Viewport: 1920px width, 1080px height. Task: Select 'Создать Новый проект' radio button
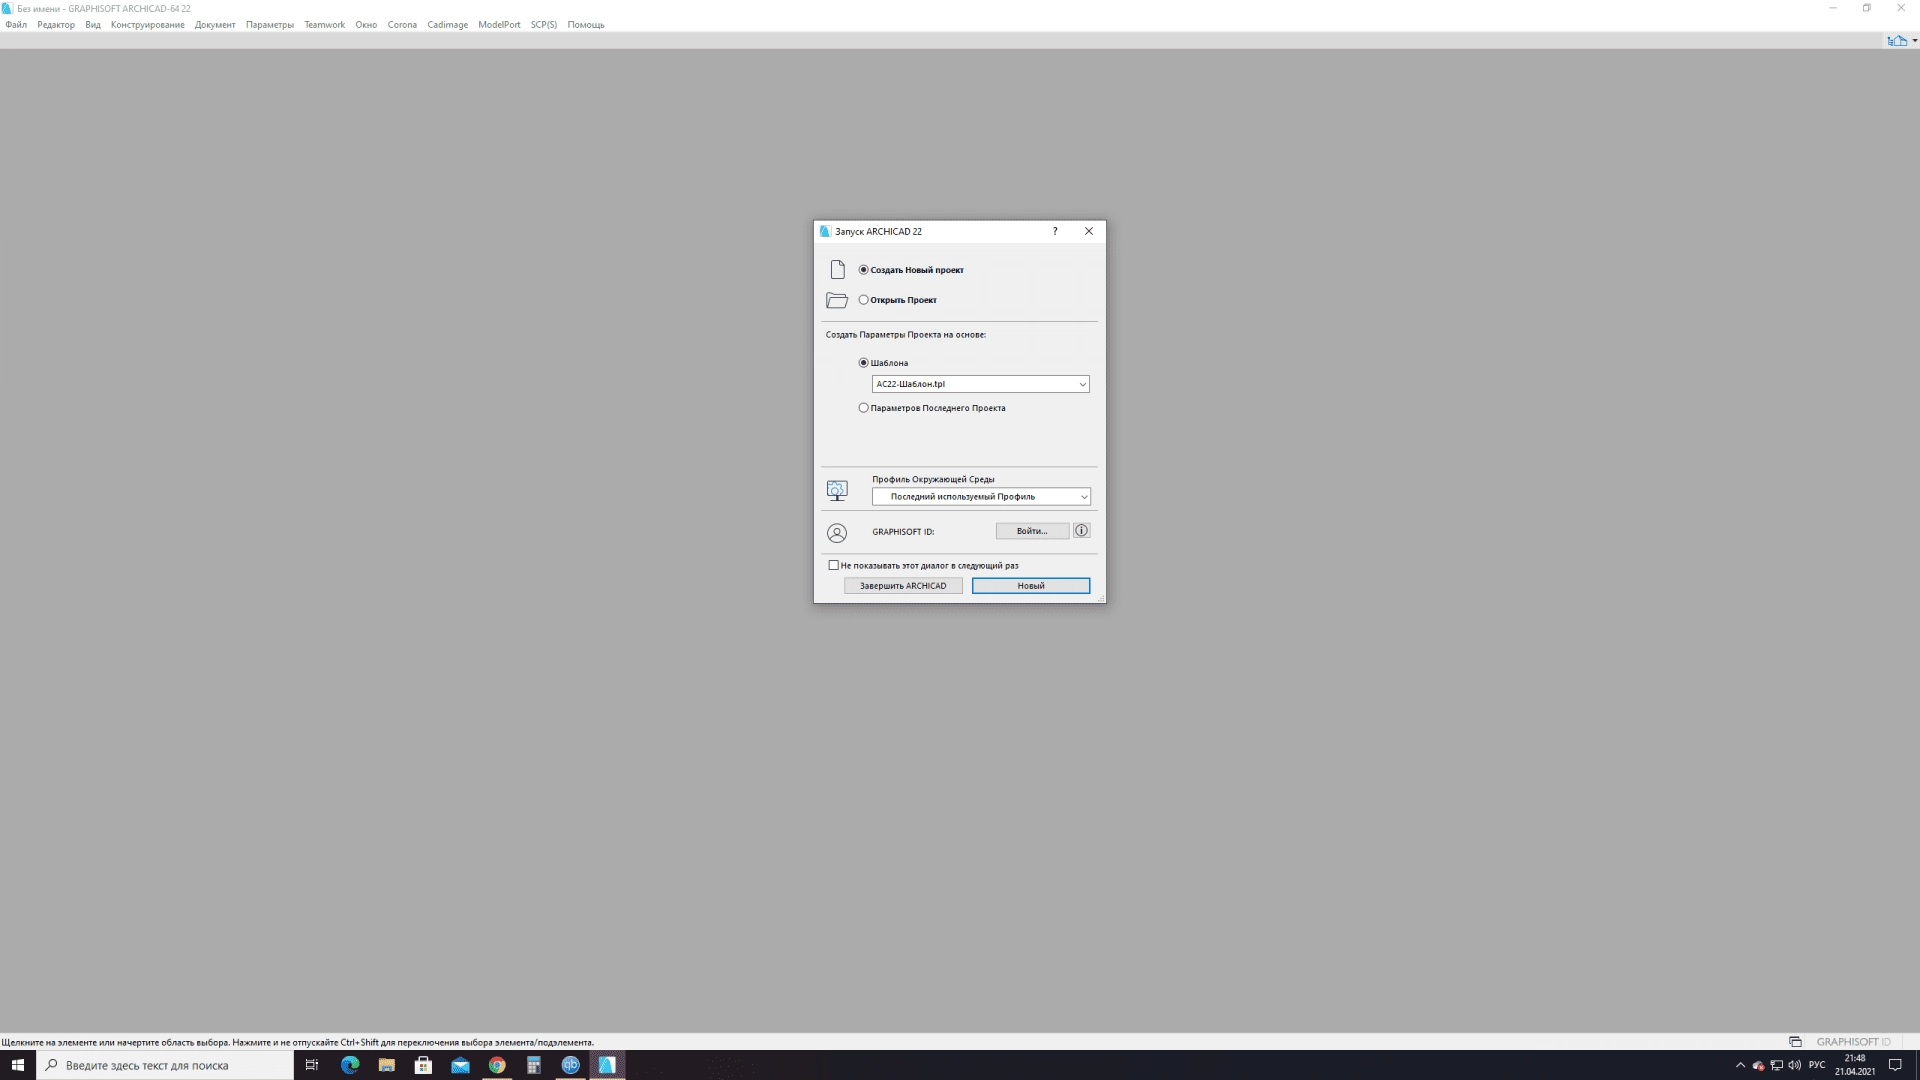tap(864, 270)
